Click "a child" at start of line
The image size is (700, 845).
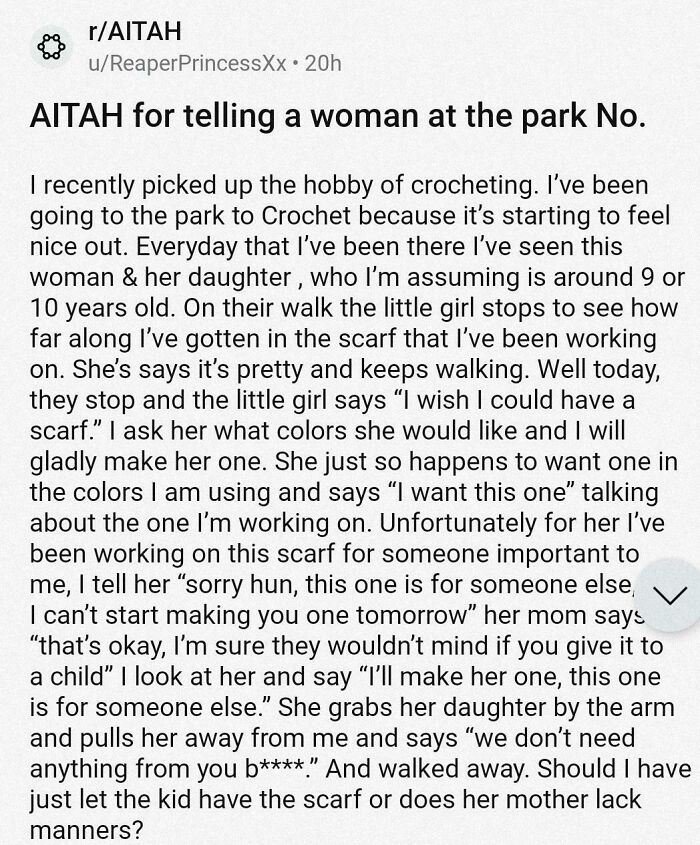coord(66,677)
